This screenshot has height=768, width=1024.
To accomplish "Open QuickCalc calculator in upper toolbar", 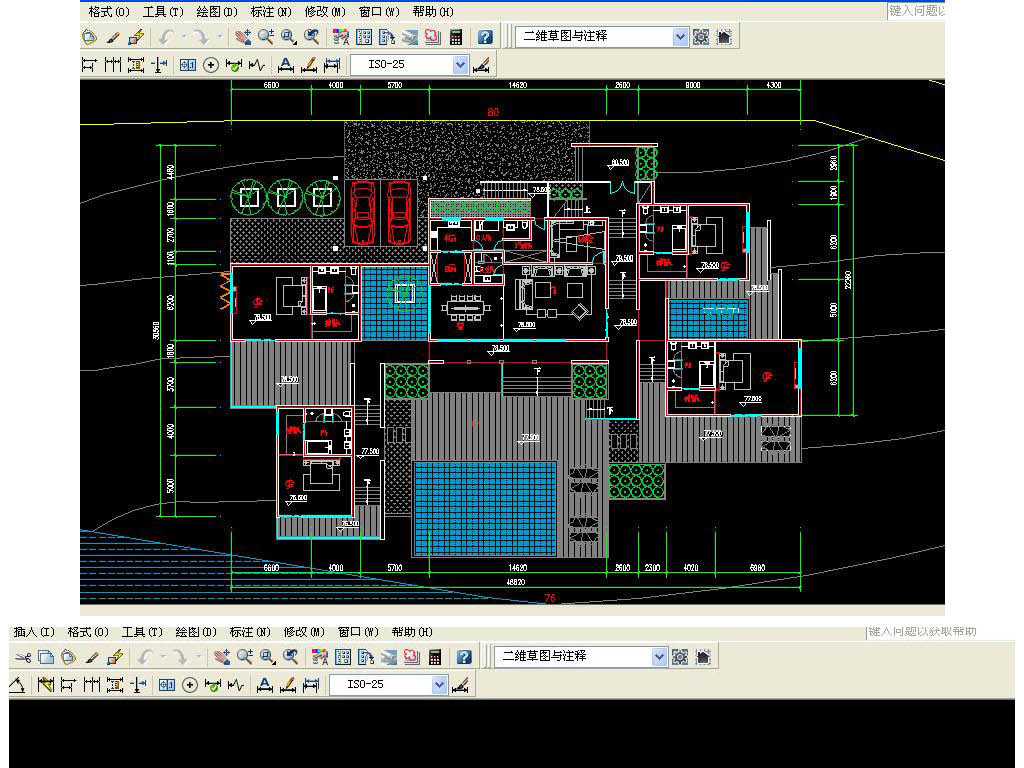I will [x=456, y=37].
